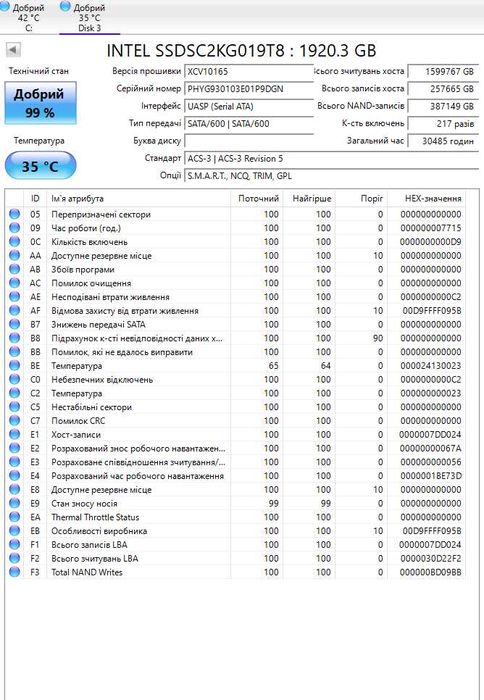Select the Total NAND Writes attribute name
Viewport: 484px width, 700px height.
tap(87, 572)
